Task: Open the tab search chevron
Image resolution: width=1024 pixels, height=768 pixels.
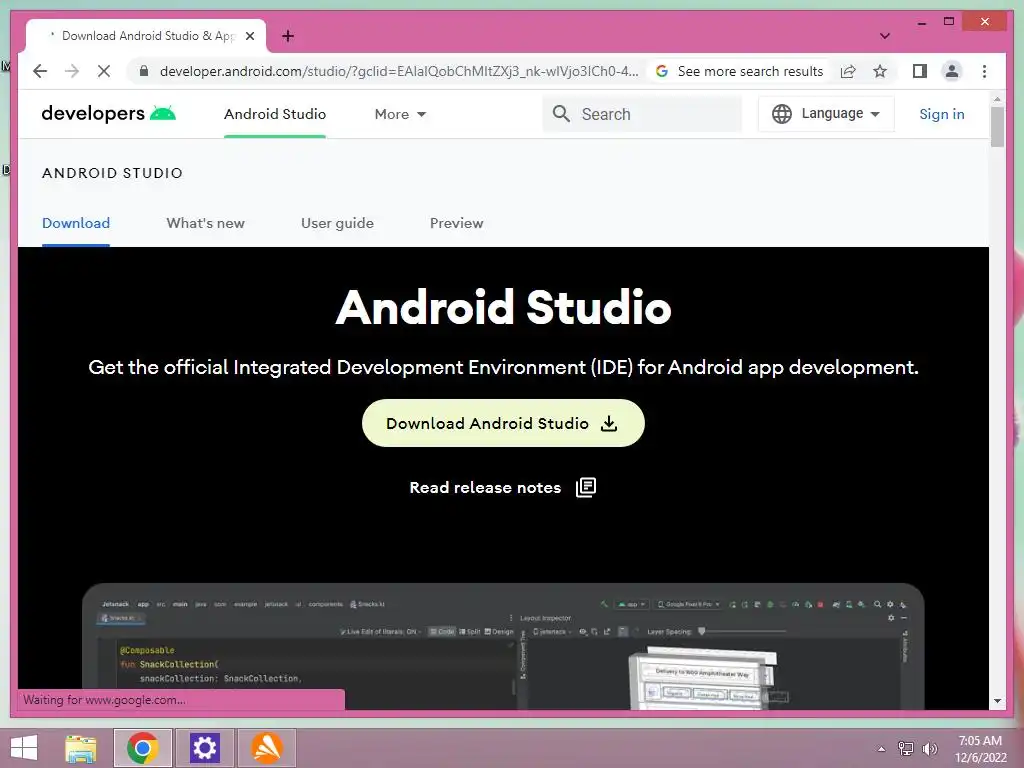Action: click(x=884, y=36)
